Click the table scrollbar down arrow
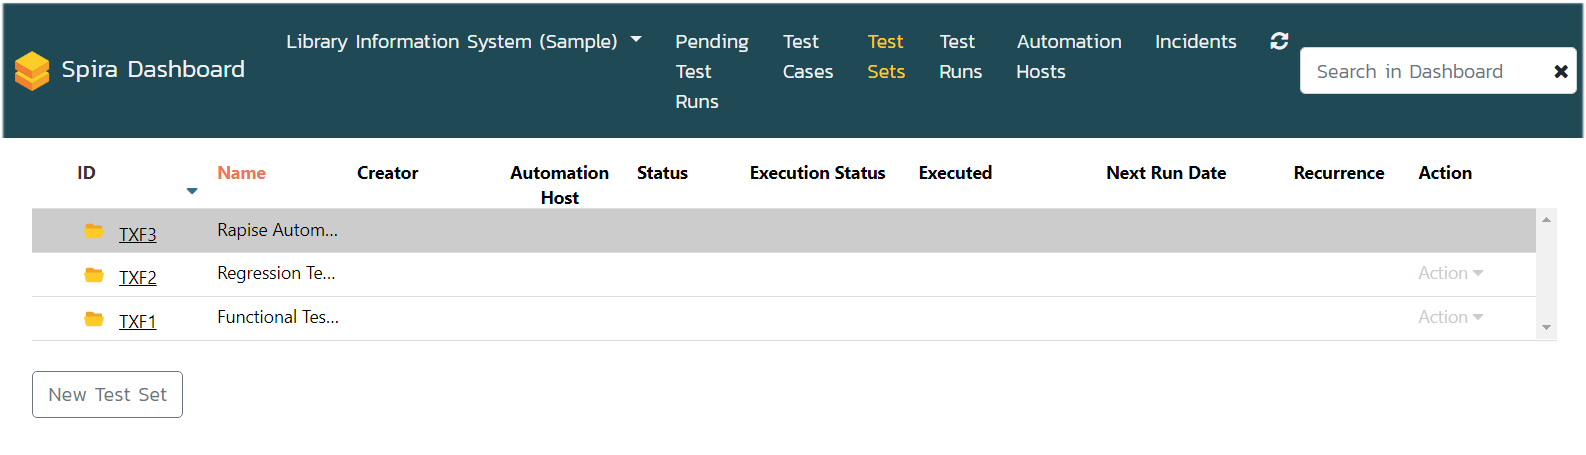This screenshot has width=1586, height=455. pyautogui.click(x=1546, y=327)
